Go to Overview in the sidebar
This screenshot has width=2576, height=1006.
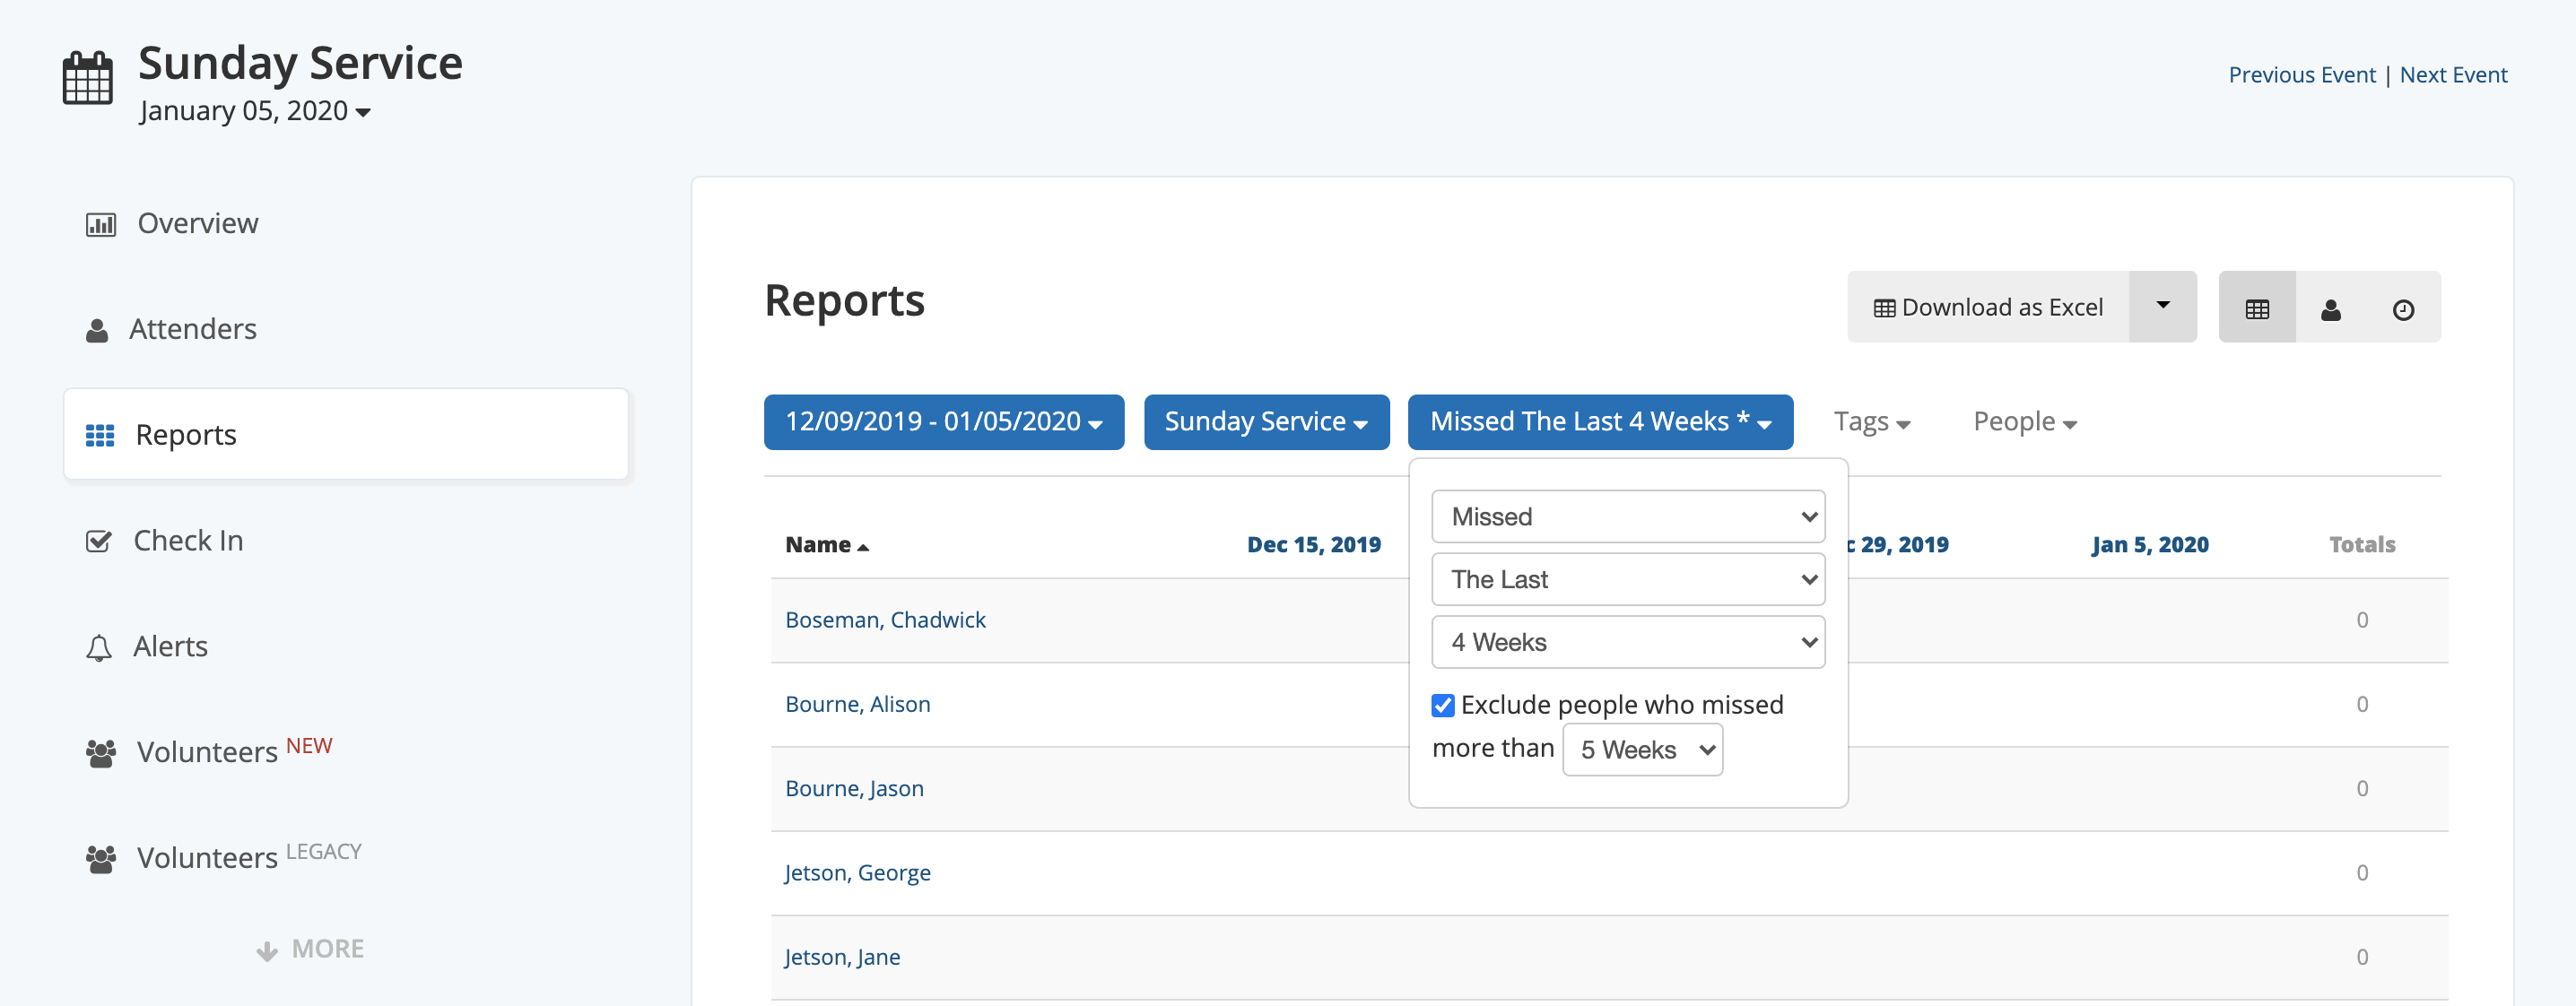[x=198, y=224]
